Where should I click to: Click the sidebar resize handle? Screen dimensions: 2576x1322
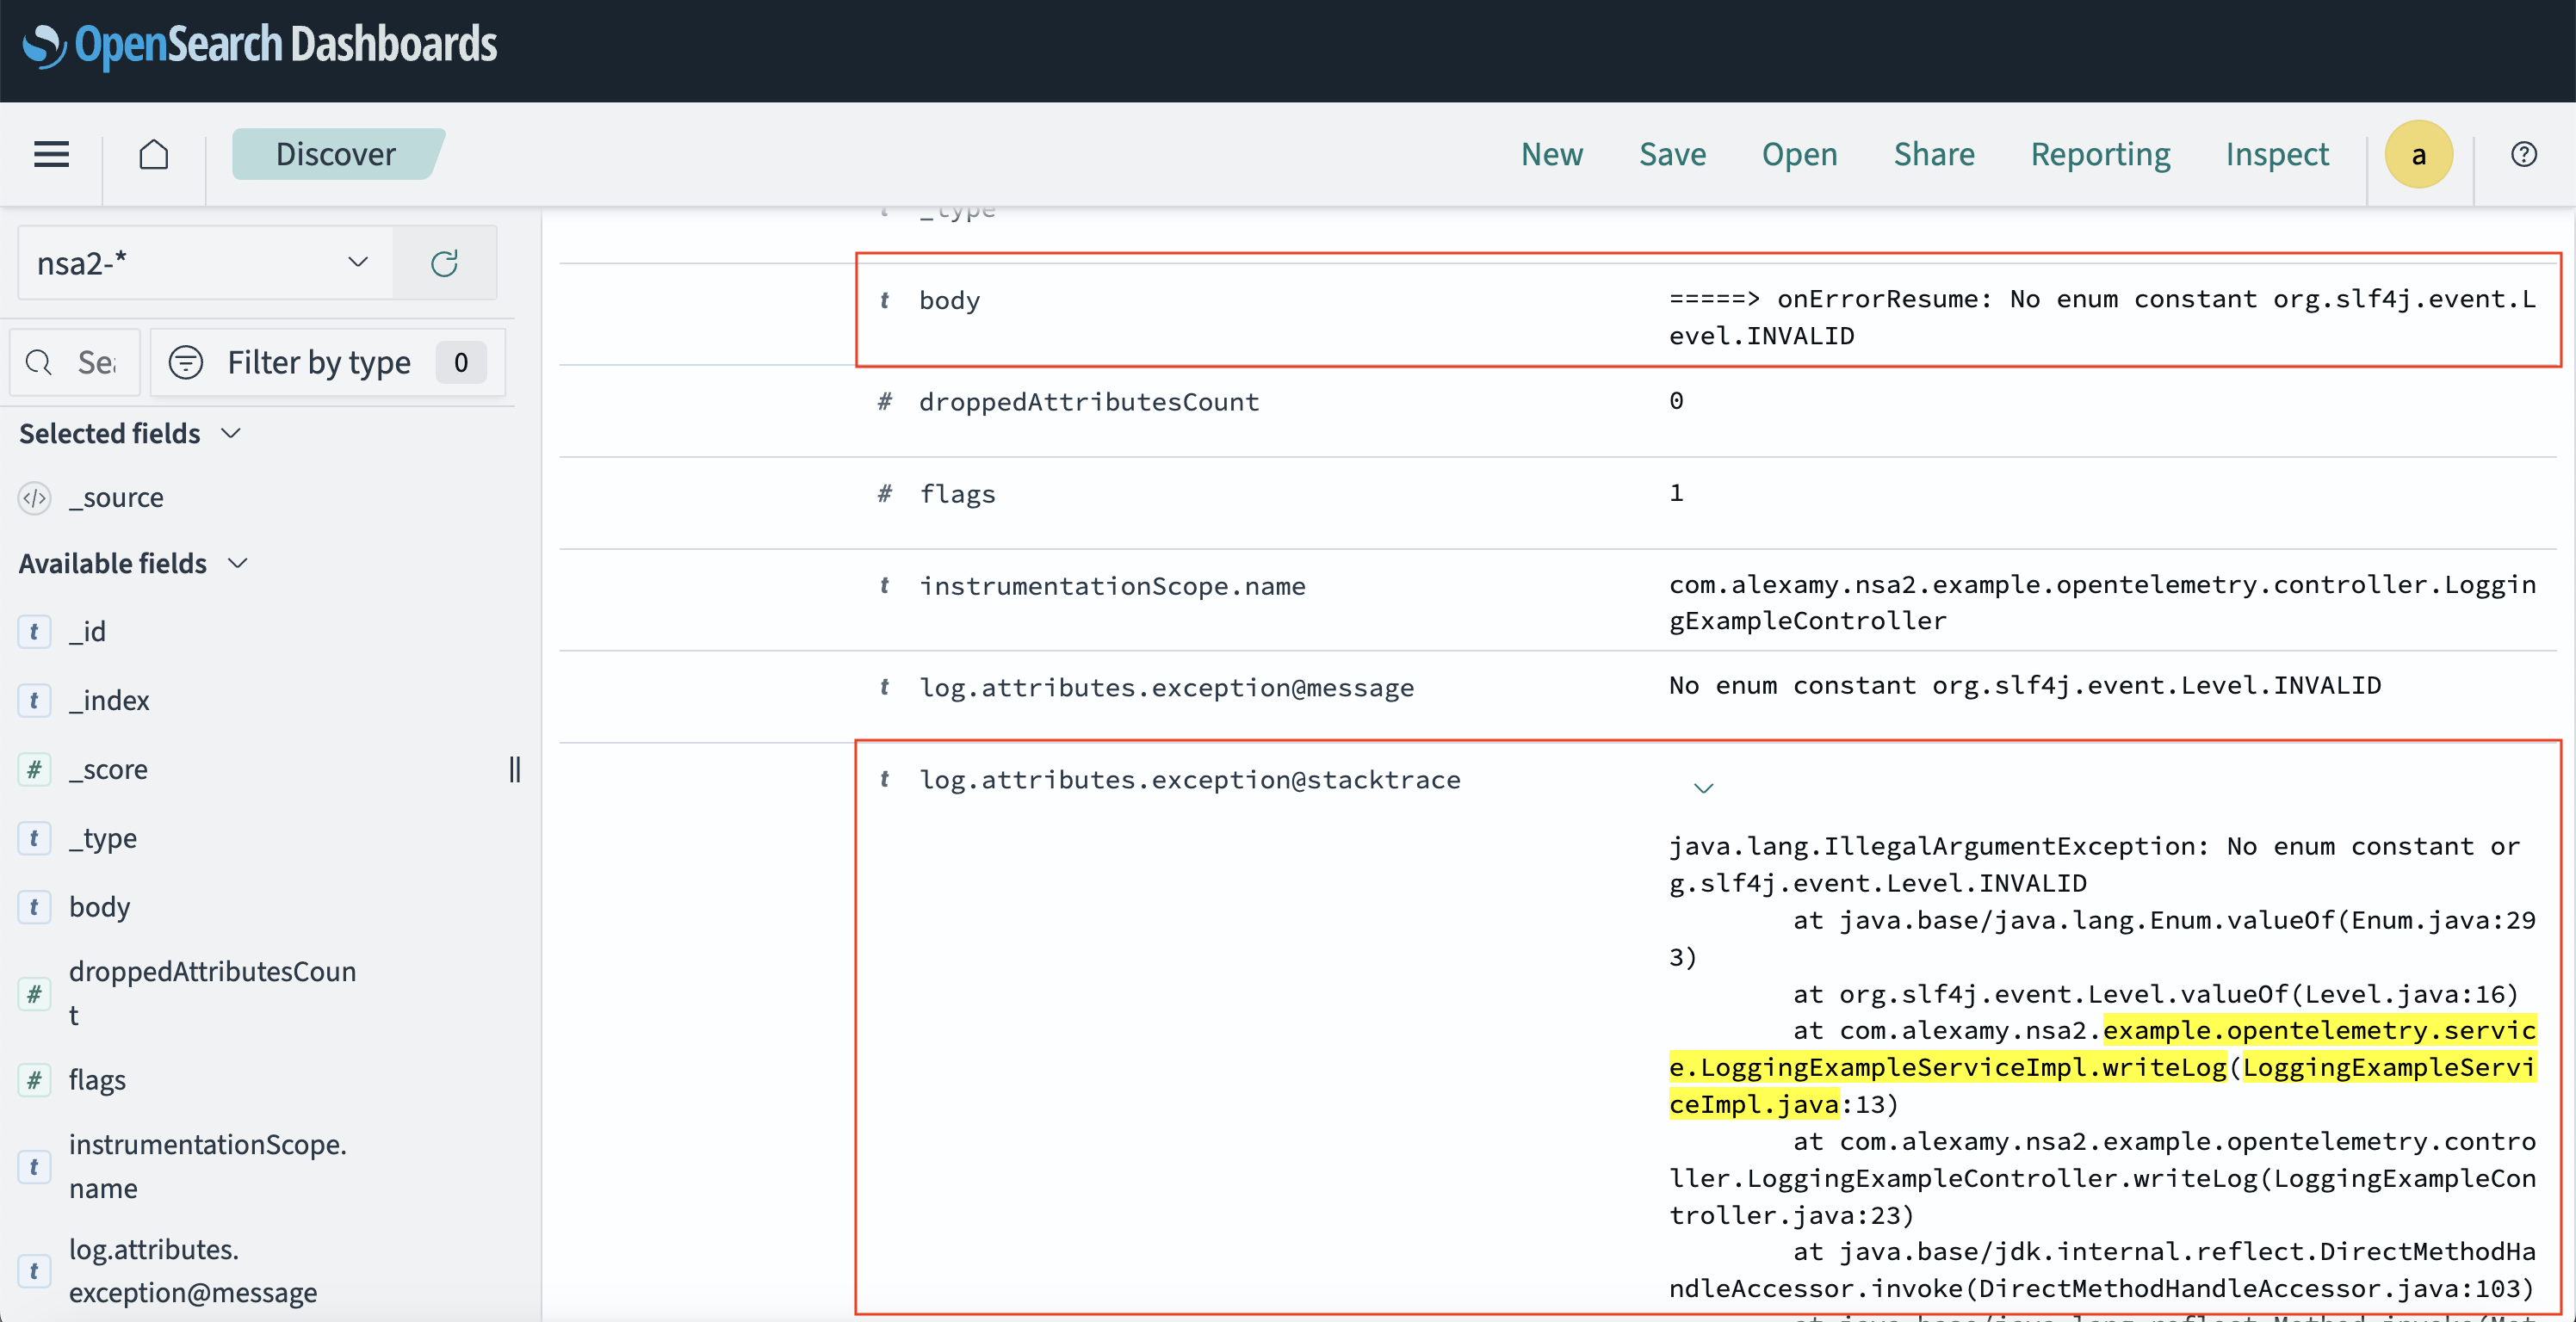(514, 769)
